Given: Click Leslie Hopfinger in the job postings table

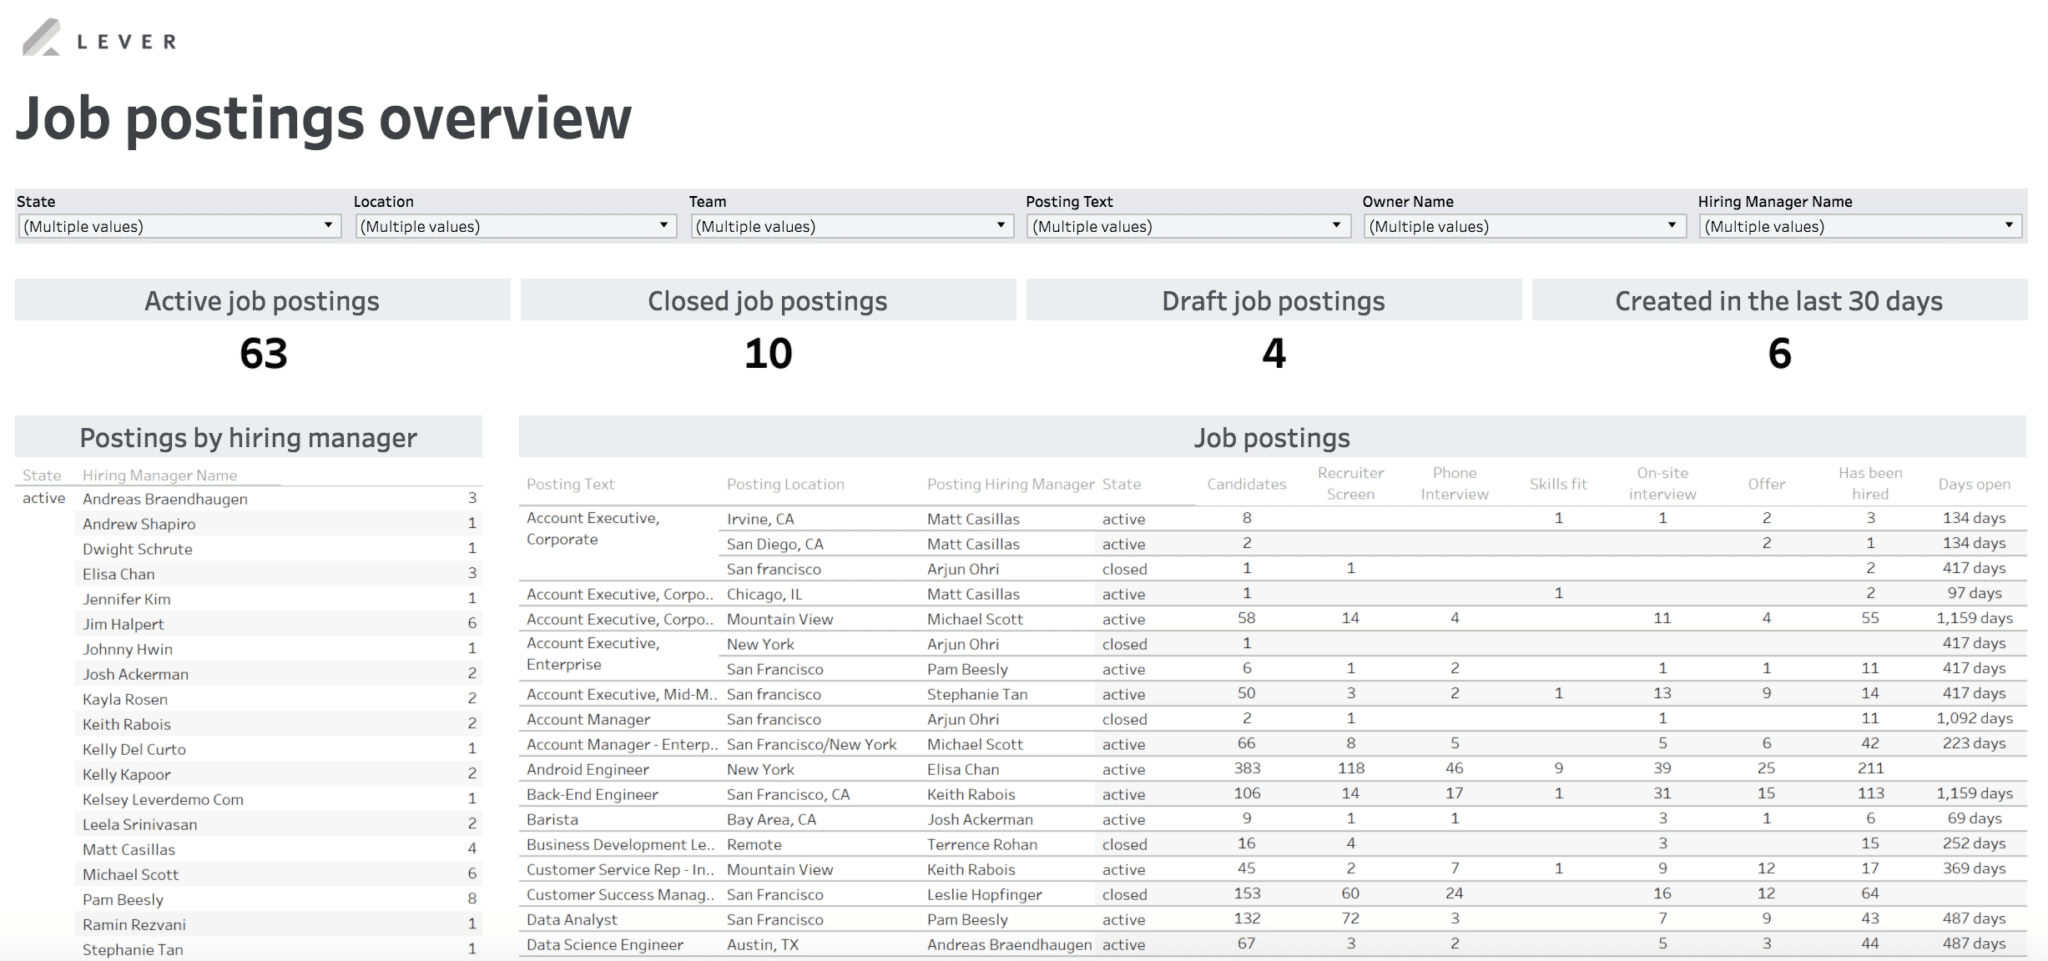Looking at the screenshot, I should click(x=984, y=894).
